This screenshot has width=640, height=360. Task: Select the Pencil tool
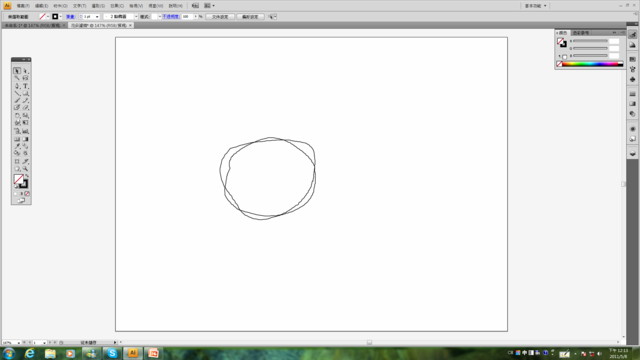[25, 100]
